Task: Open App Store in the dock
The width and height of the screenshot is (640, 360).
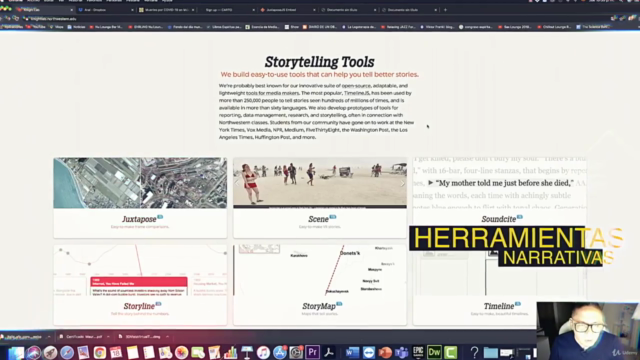Action: [x=280, y=353]
